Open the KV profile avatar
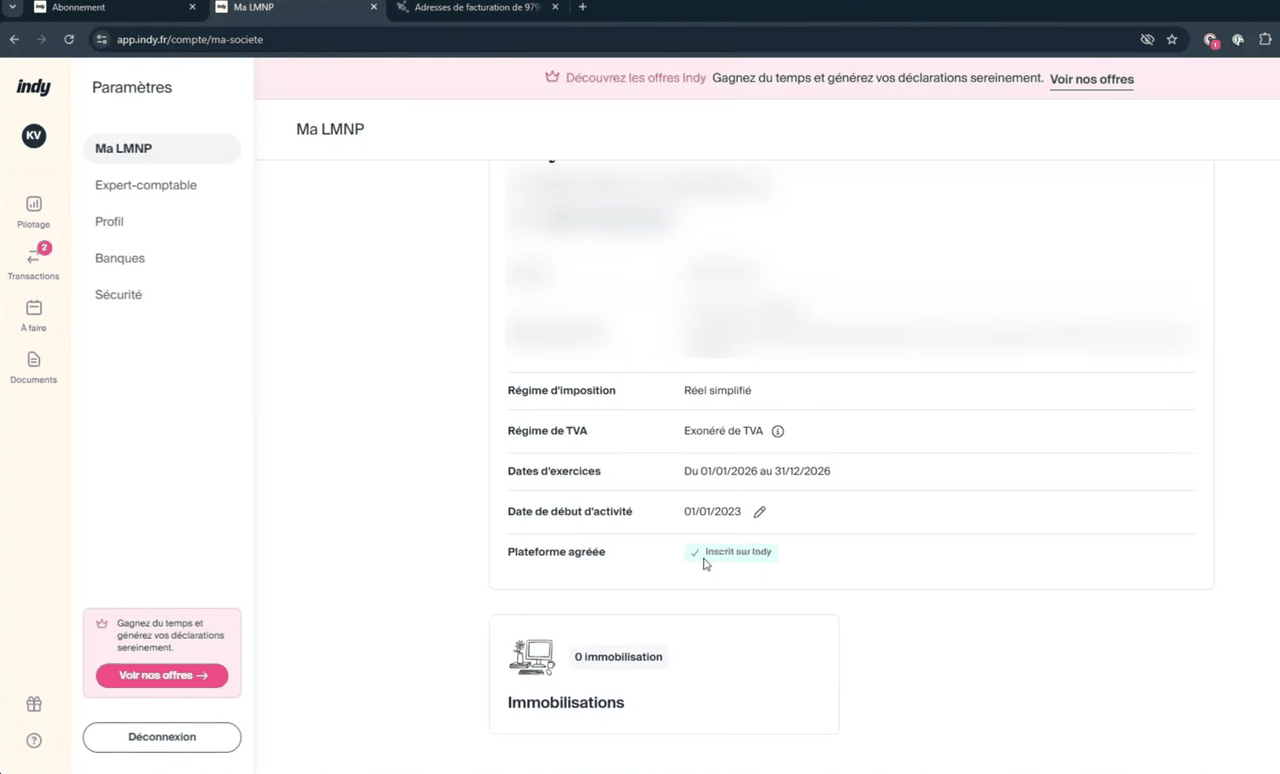Viewport: 1280px width, 774px height. (x=34, y=136)
